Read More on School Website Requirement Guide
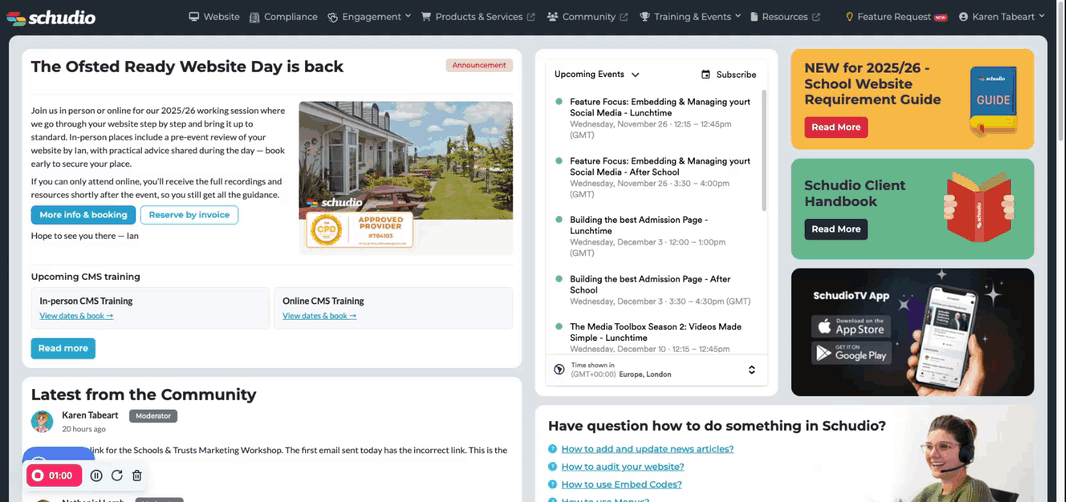Viewport: 1066px width, 502px height. click(836, 127)
